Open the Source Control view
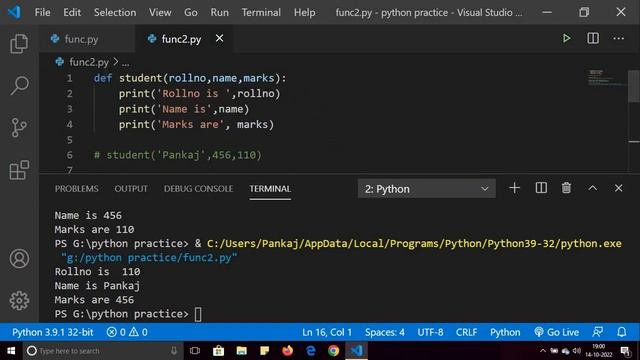Screen dimensions: 640x360 click(19, 127)
